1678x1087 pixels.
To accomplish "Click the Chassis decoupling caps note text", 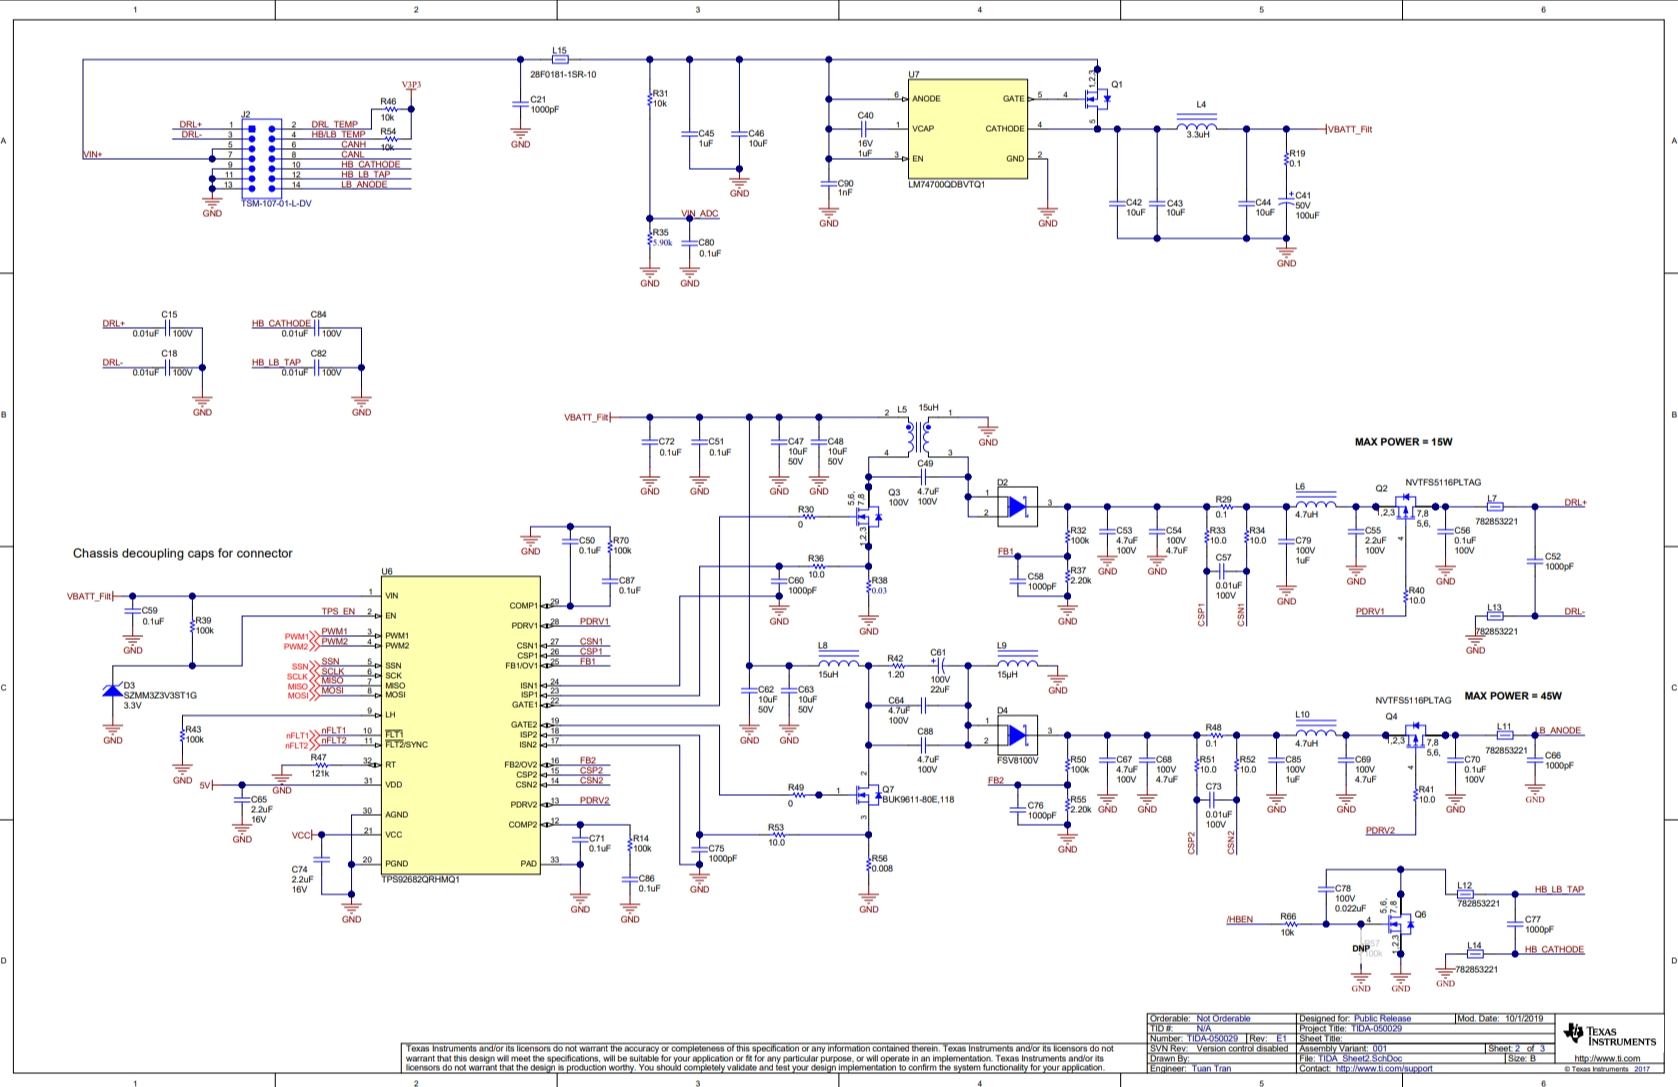I will [x=183, y=553].
